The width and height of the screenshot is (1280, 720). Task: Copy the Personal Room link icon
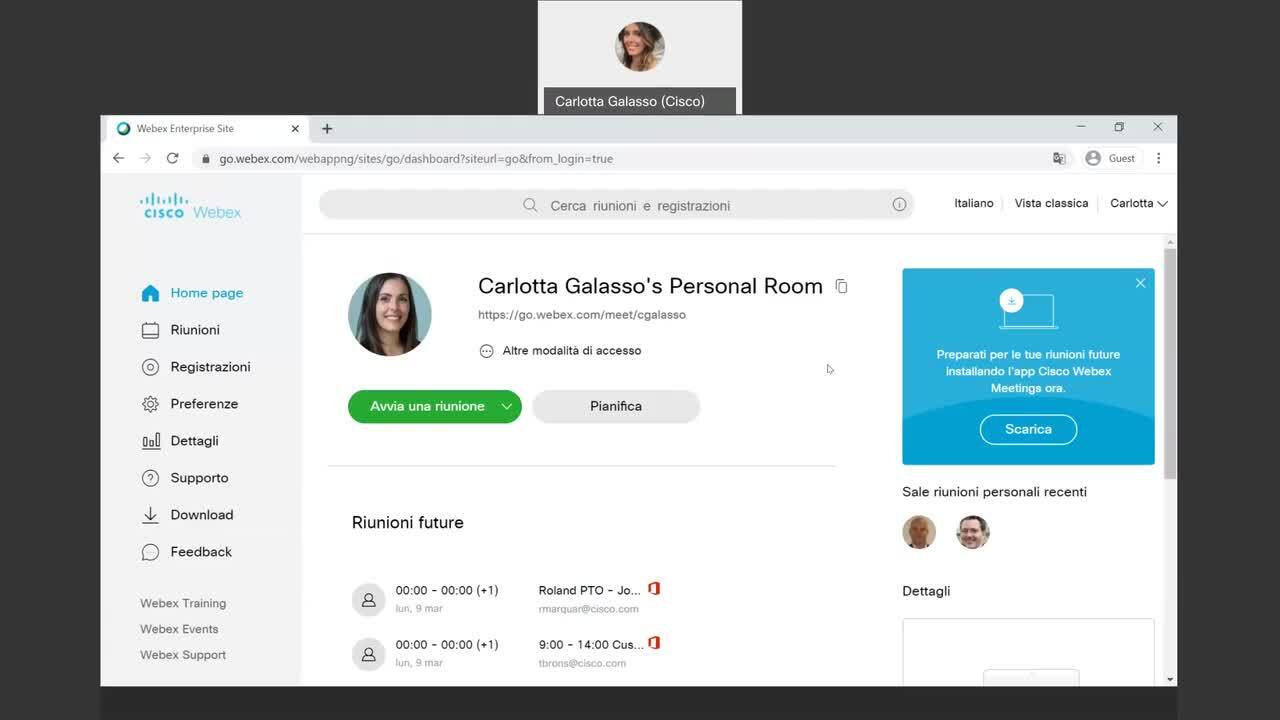841,287
